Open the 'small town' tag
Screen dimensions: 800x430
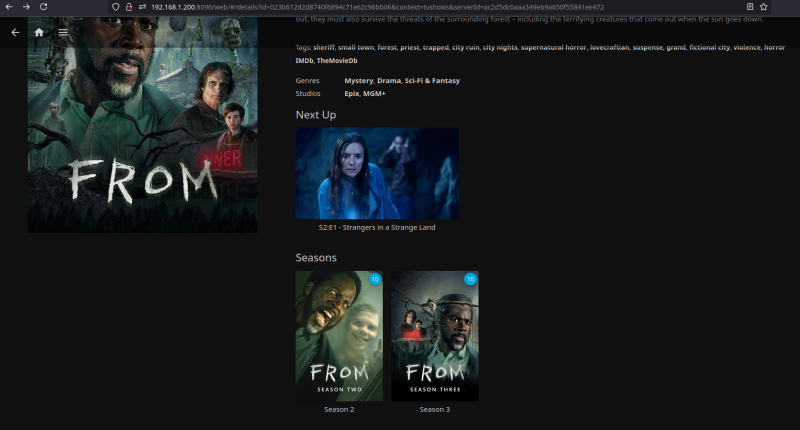[356, 47]
